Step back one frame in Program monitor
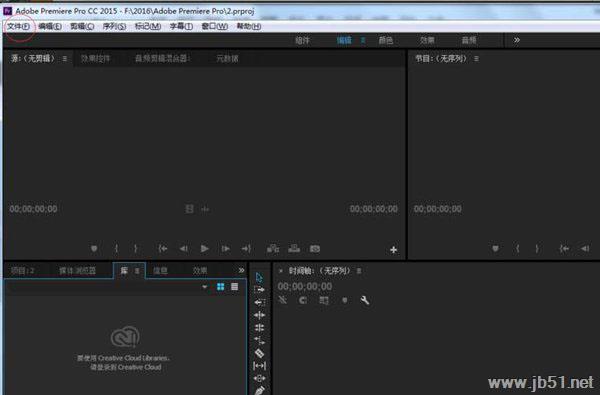This screenshot has width=600, height=395. 585,249
